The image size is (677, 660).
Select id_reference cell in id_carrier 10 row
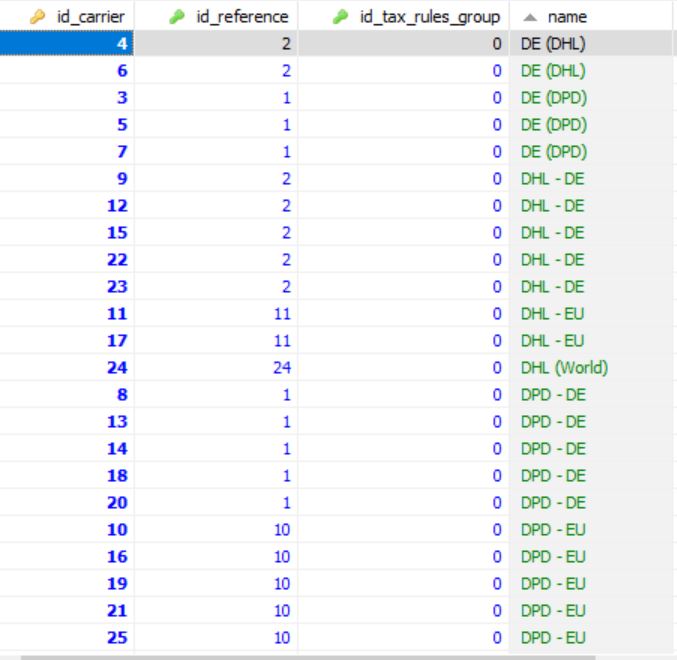tap(280, 530)
